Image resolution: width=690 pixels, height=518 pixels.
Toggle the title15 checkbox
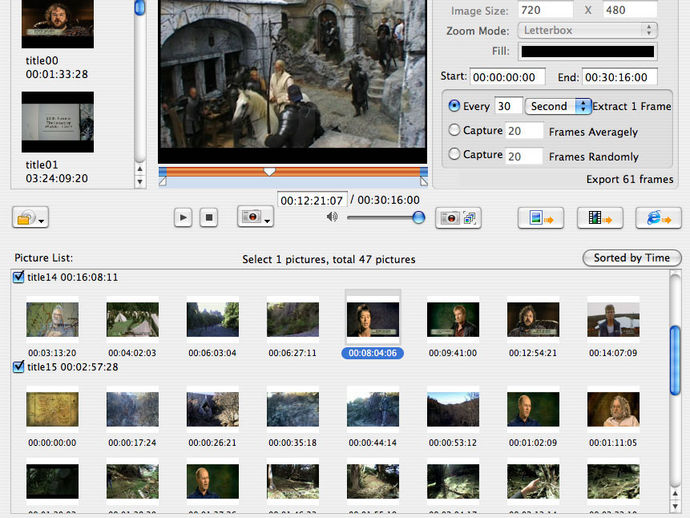pyautogui.click(x=18, y=367)
